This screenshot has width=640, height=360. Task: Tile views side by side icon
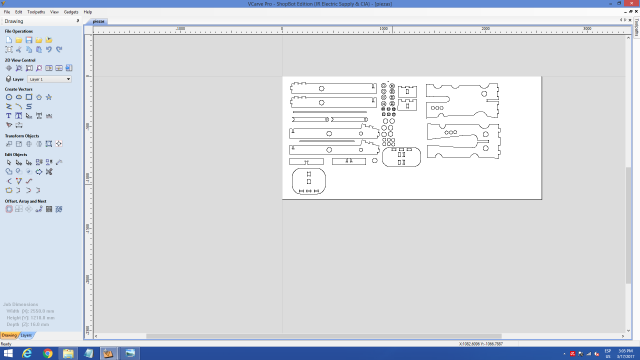(49, 68)
